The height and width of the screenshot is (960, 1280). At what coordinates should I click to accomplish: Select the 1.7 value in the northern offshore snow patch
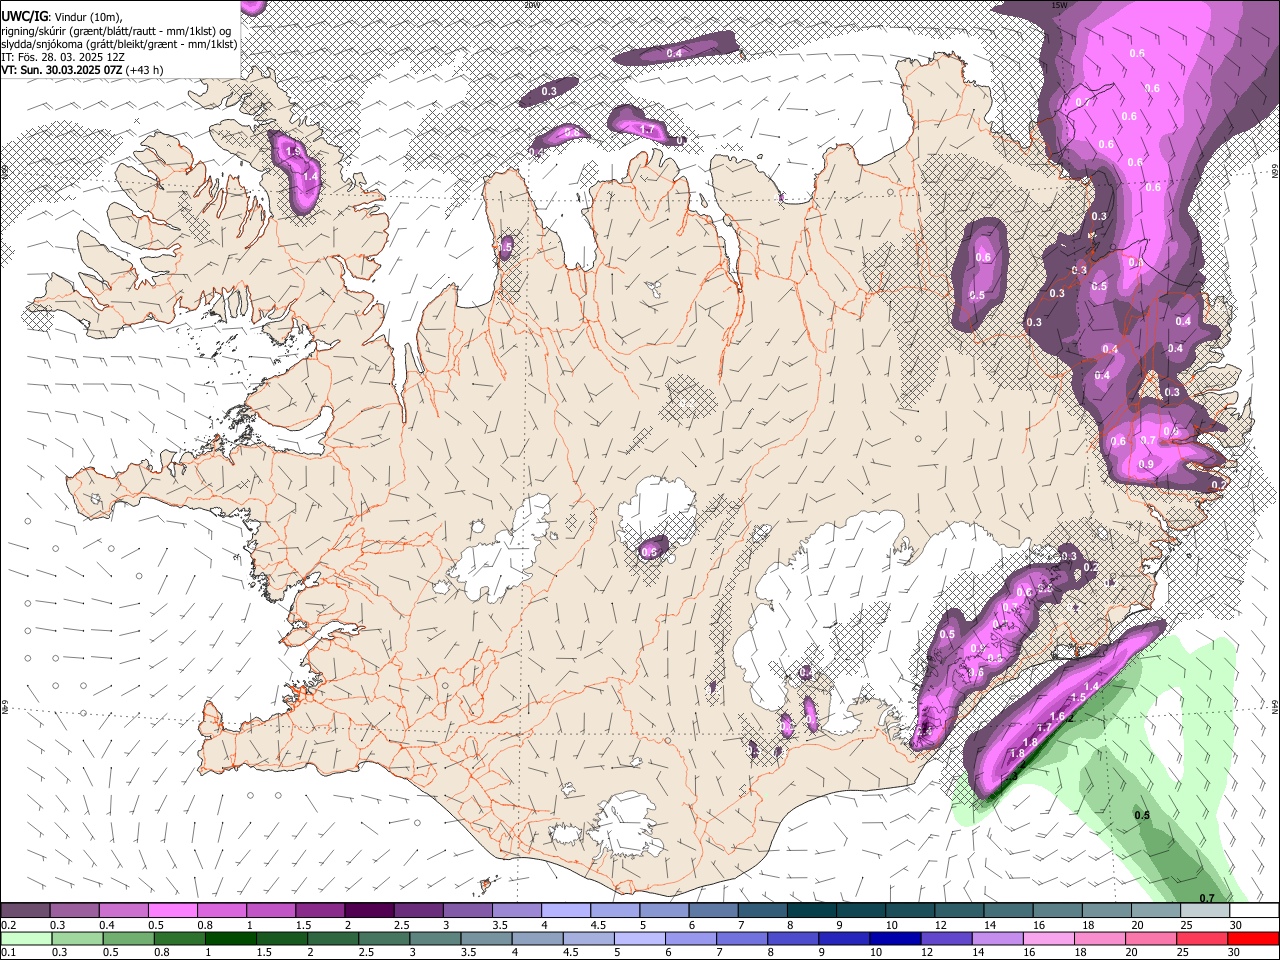coord(646,129)
